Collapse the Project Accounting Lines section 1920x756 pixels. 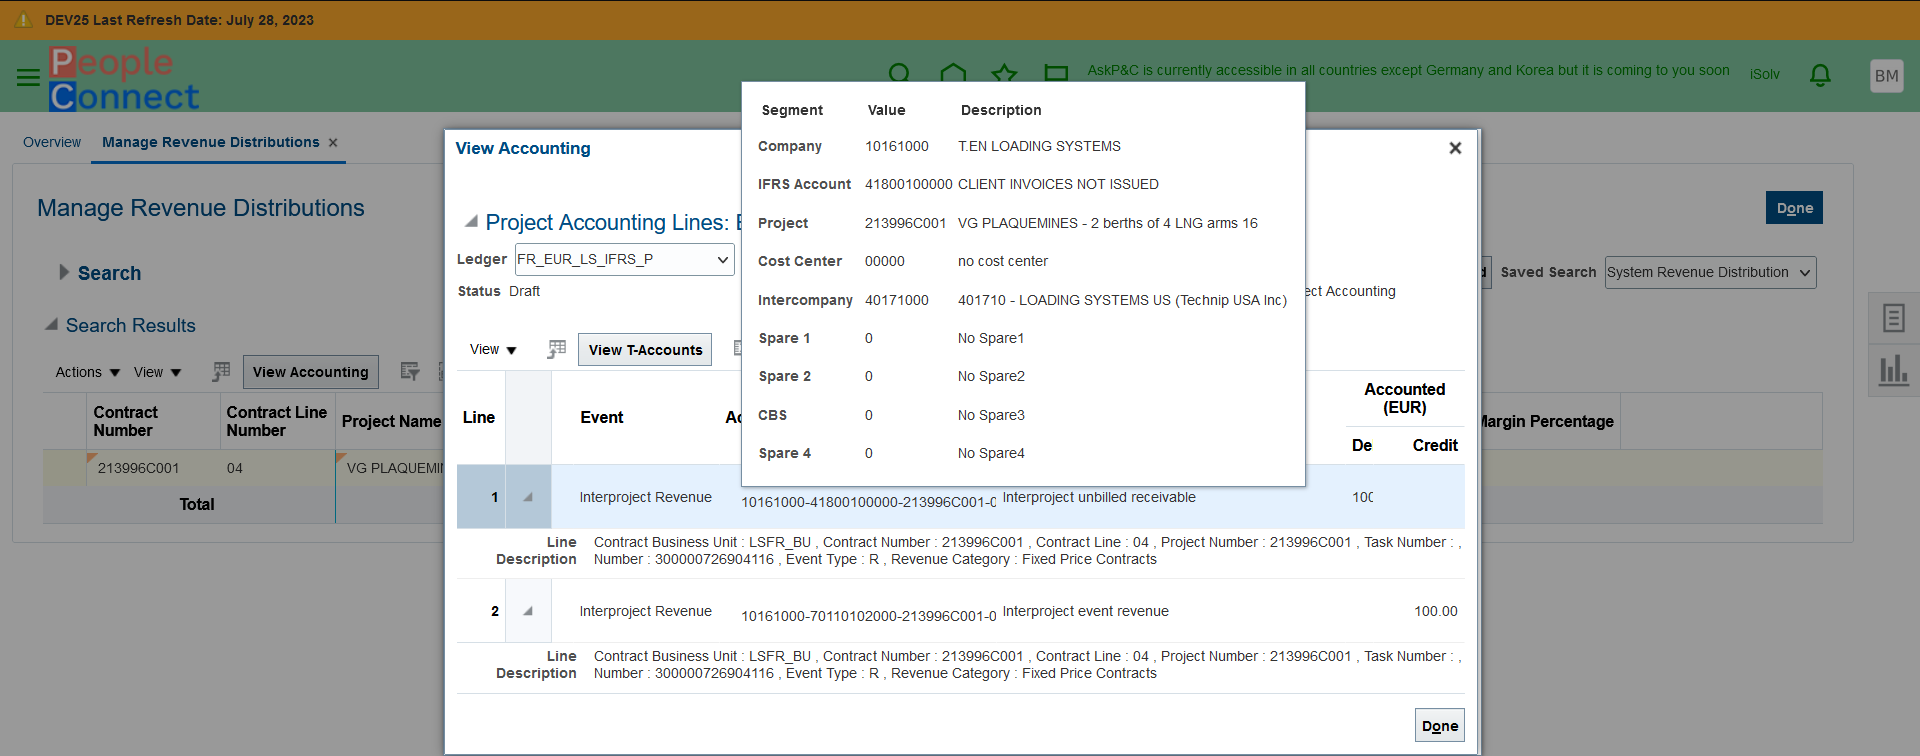pos(471,222)
